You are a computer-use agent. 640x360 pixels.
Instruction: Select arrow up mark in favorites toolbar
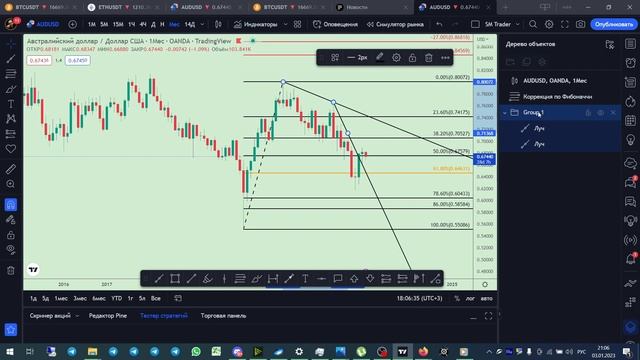click(354, 279)
